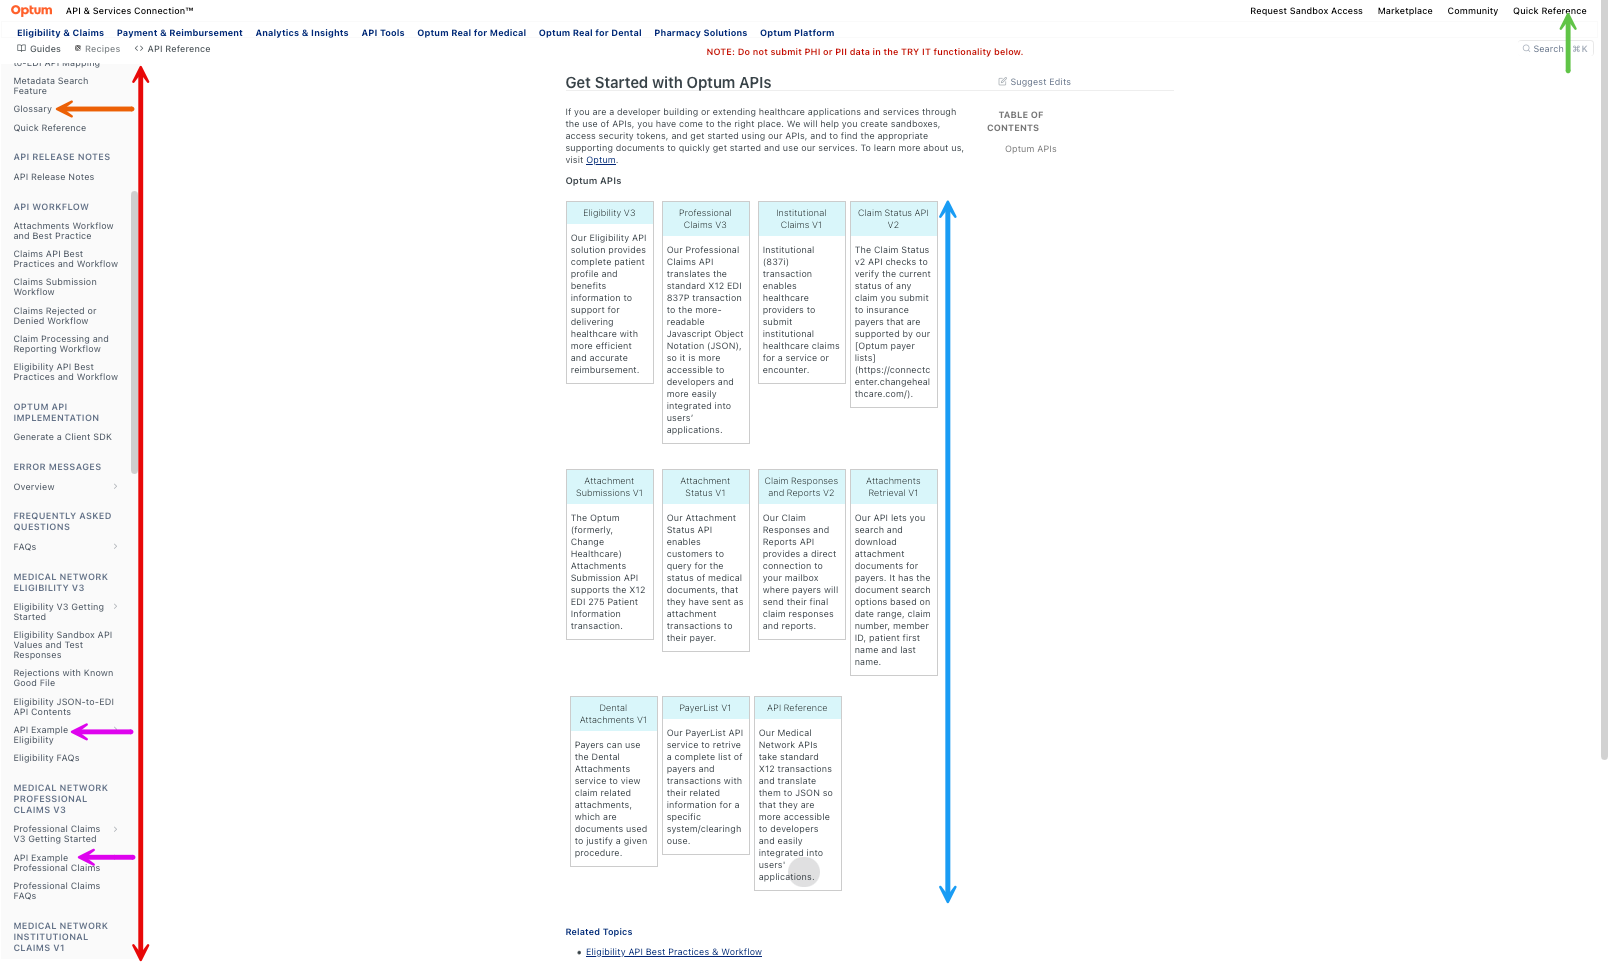Open the Payment & Reimbursement menu
Image resolution: width=1608 pixels, height=962 pixels.
[180, 33]
